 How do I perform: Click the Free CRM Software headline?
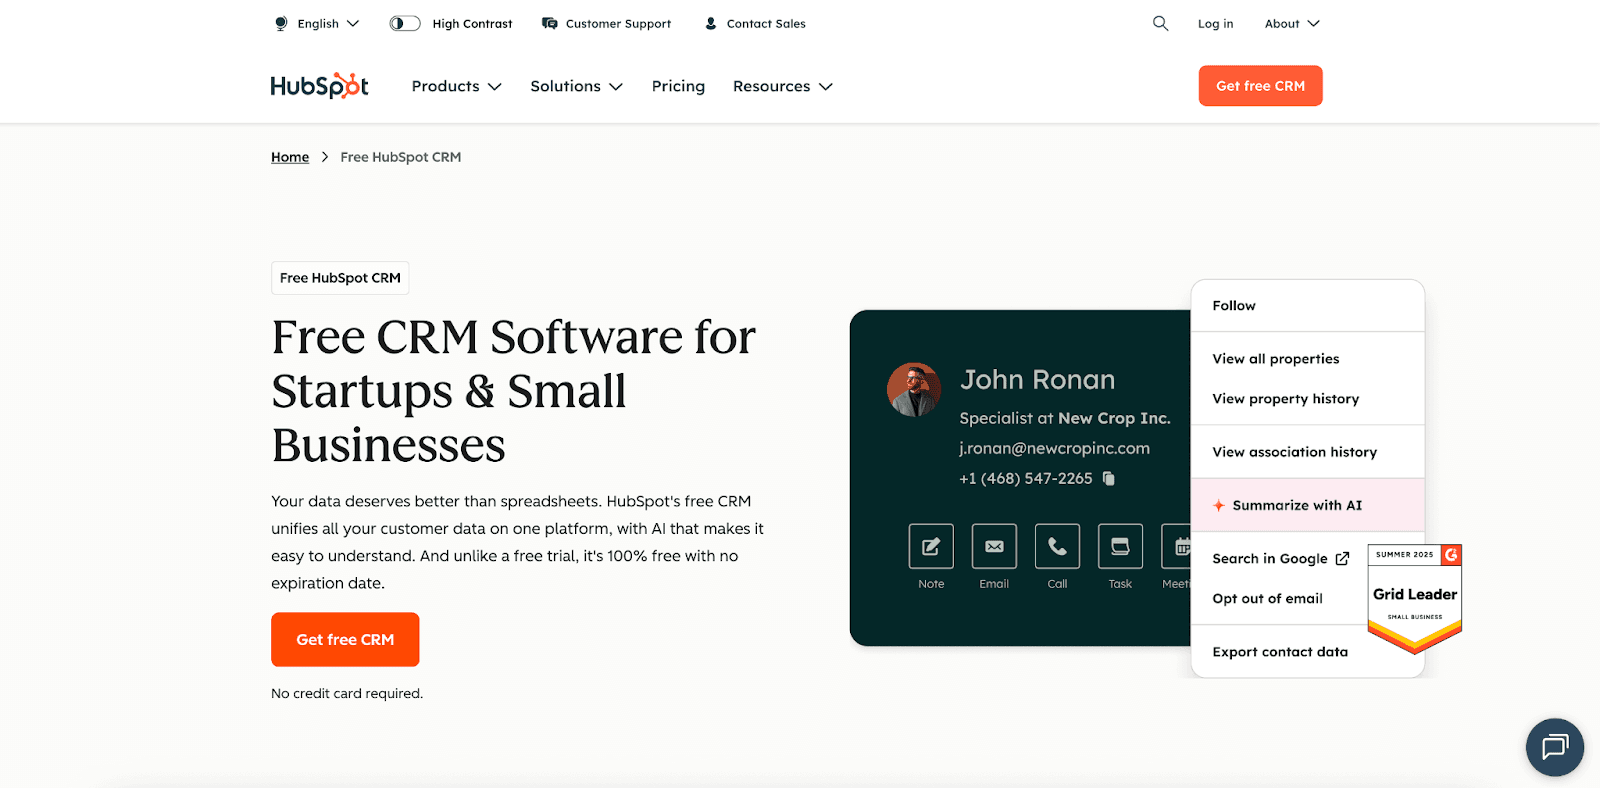(513, 391)
